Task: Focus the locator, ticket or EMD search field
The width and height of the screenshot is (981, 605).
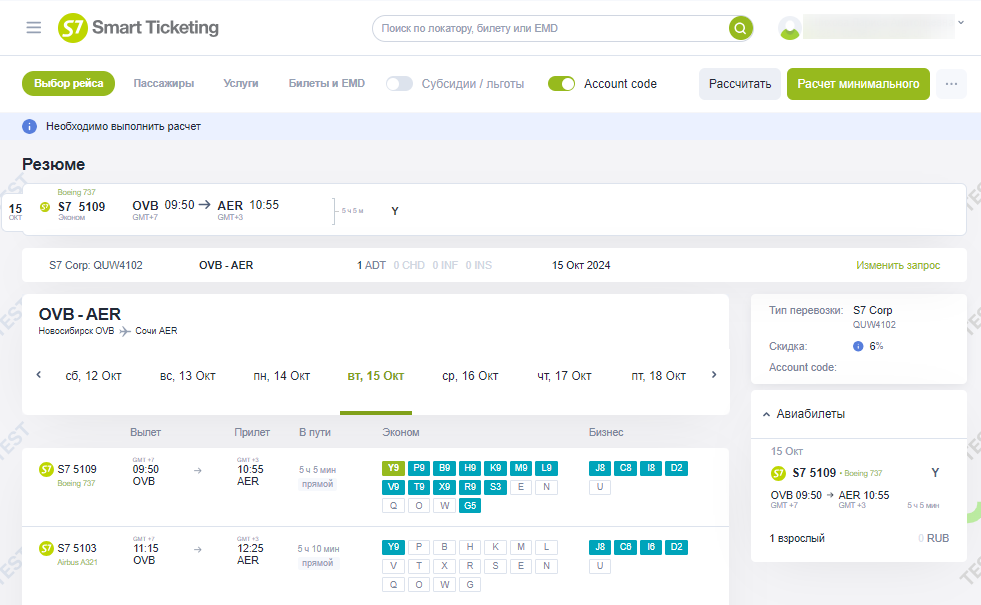Action: coord(551,28)
